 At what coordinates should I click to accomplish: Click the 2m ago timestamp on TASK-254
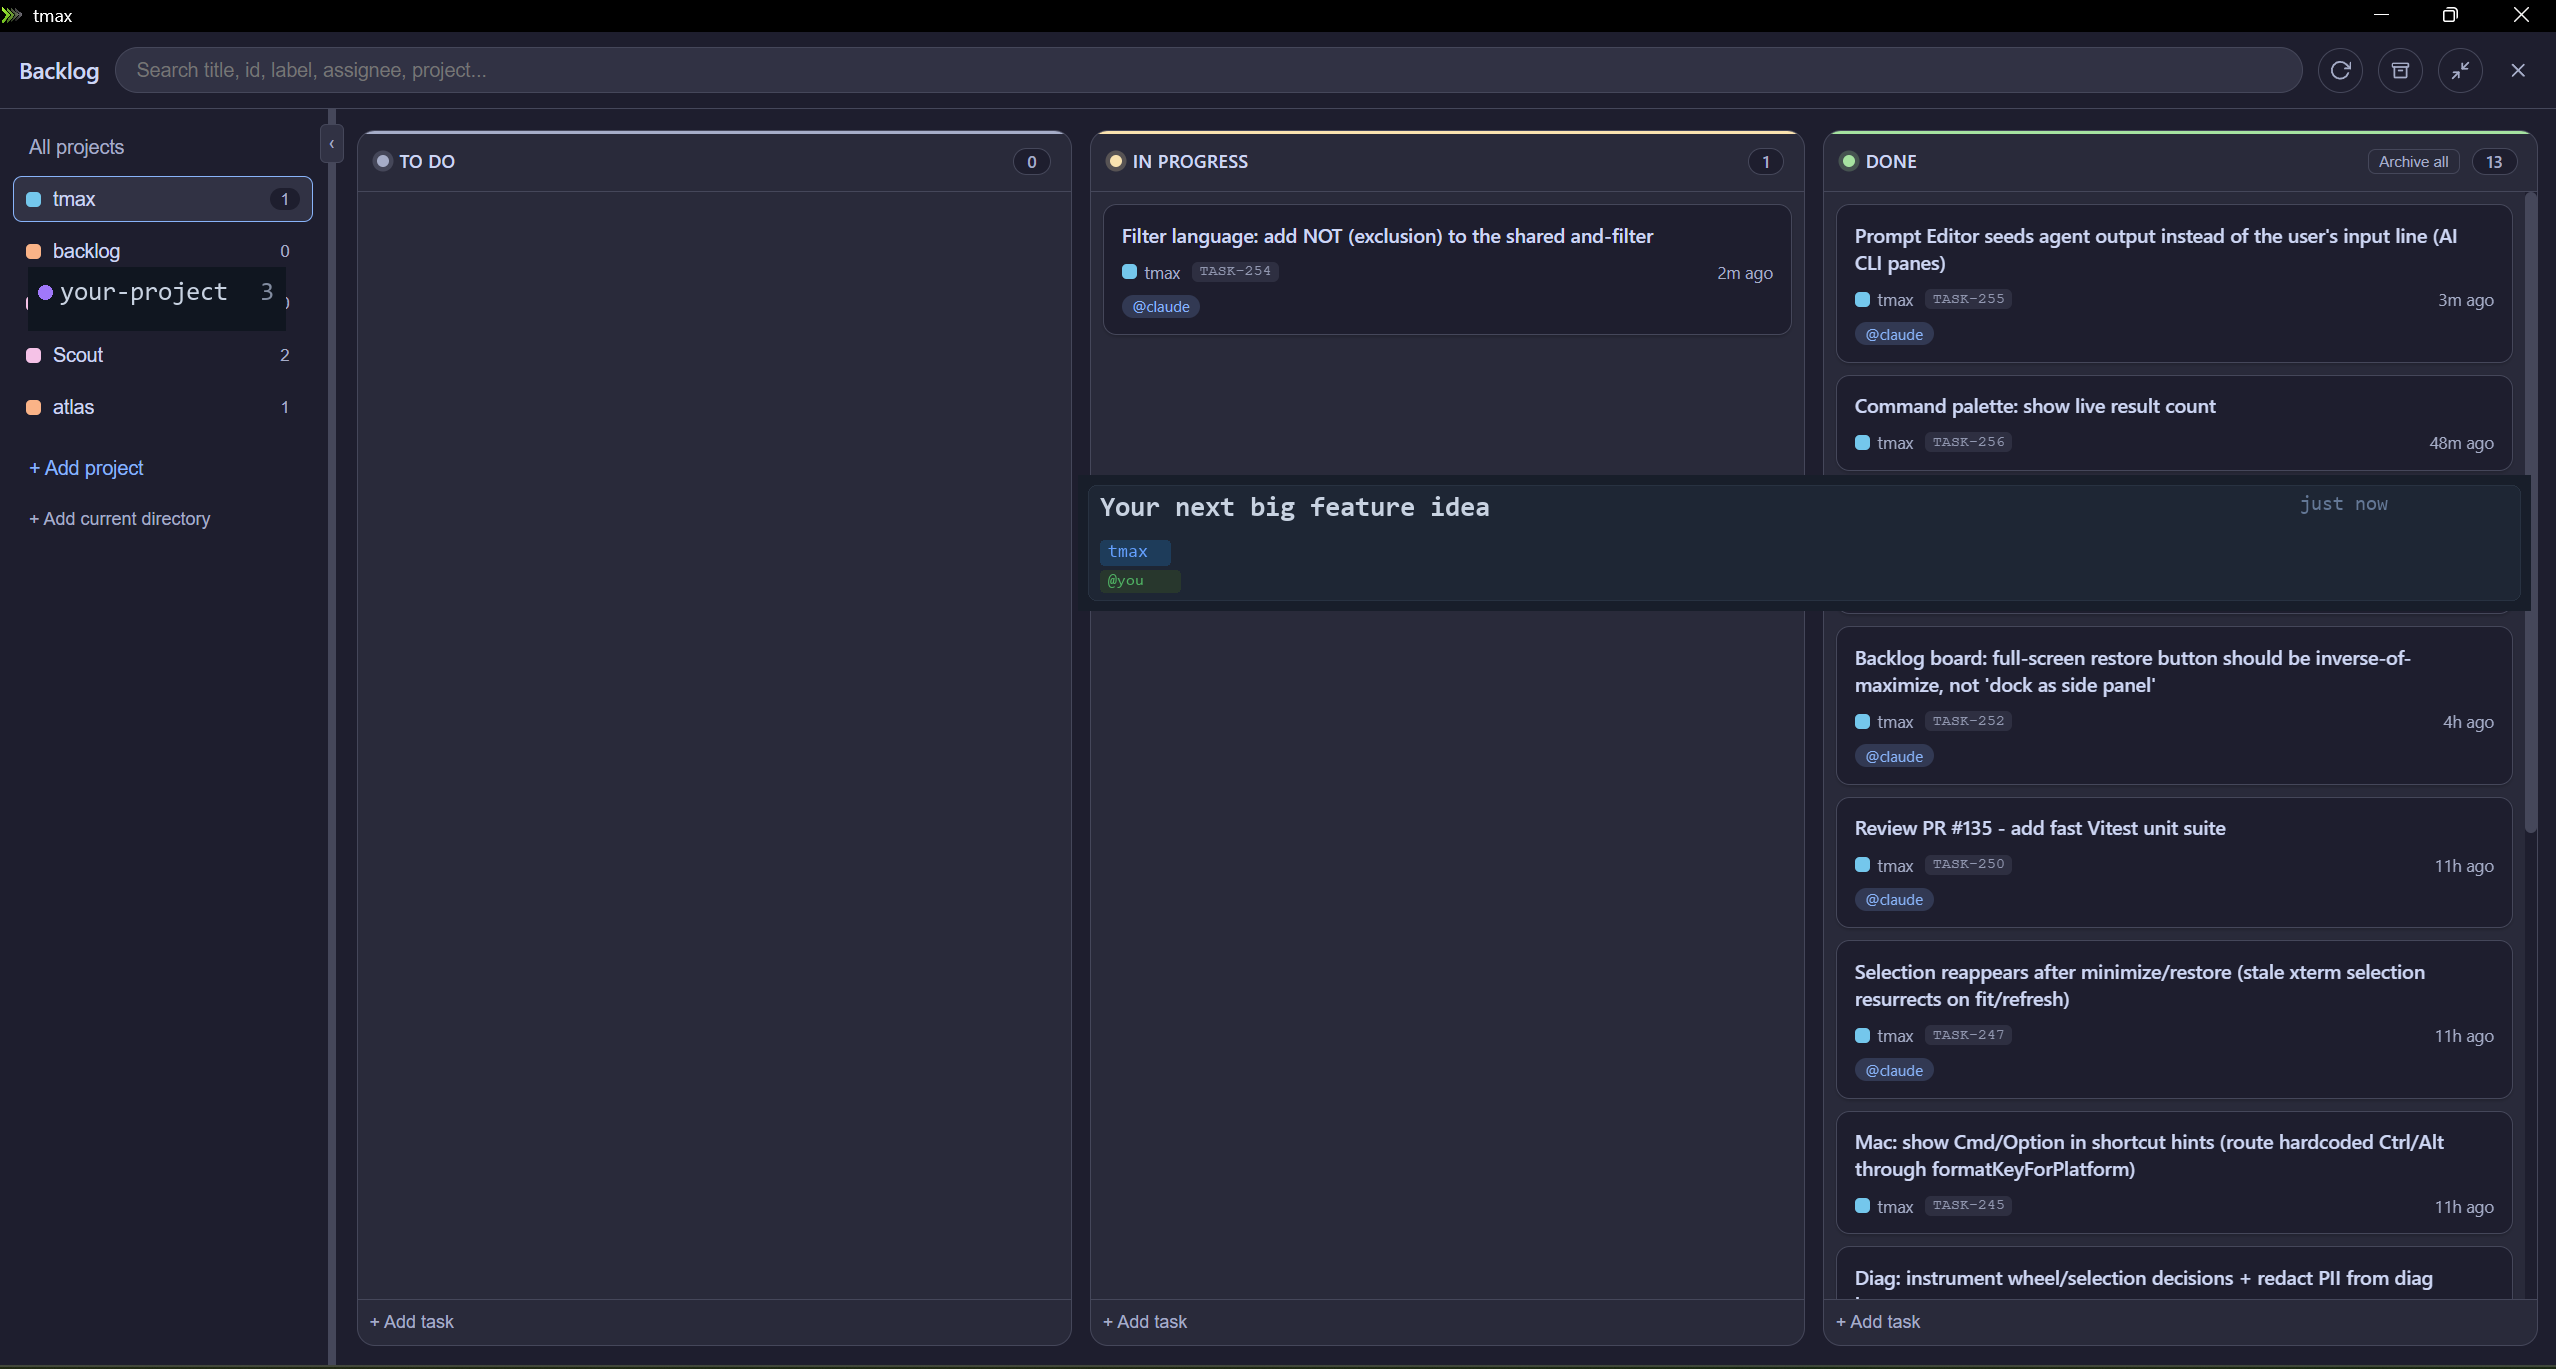point(1744,273)
